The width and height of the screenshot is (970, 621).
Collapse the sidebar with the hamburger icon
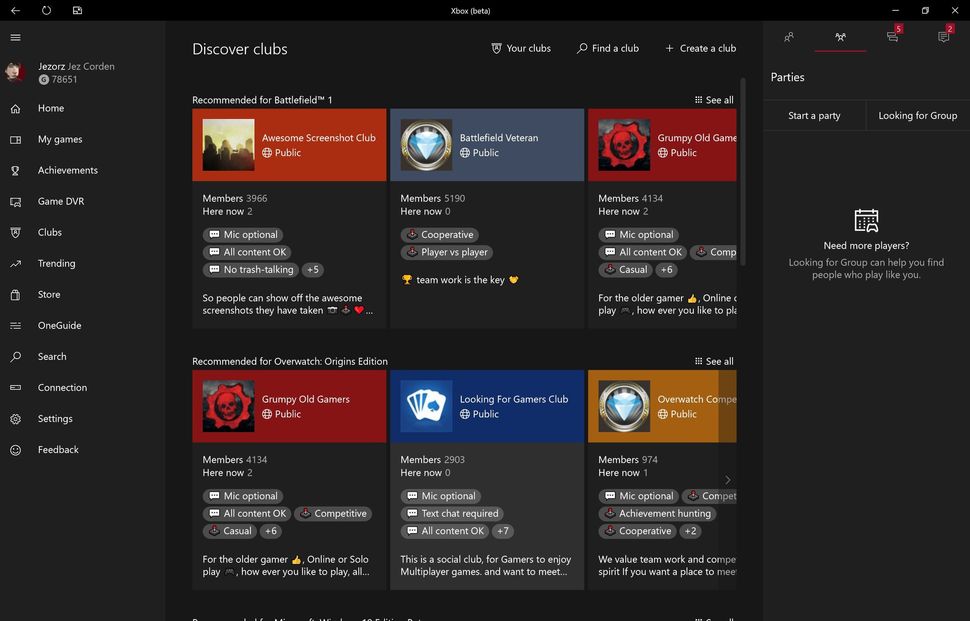coord(15,38)
